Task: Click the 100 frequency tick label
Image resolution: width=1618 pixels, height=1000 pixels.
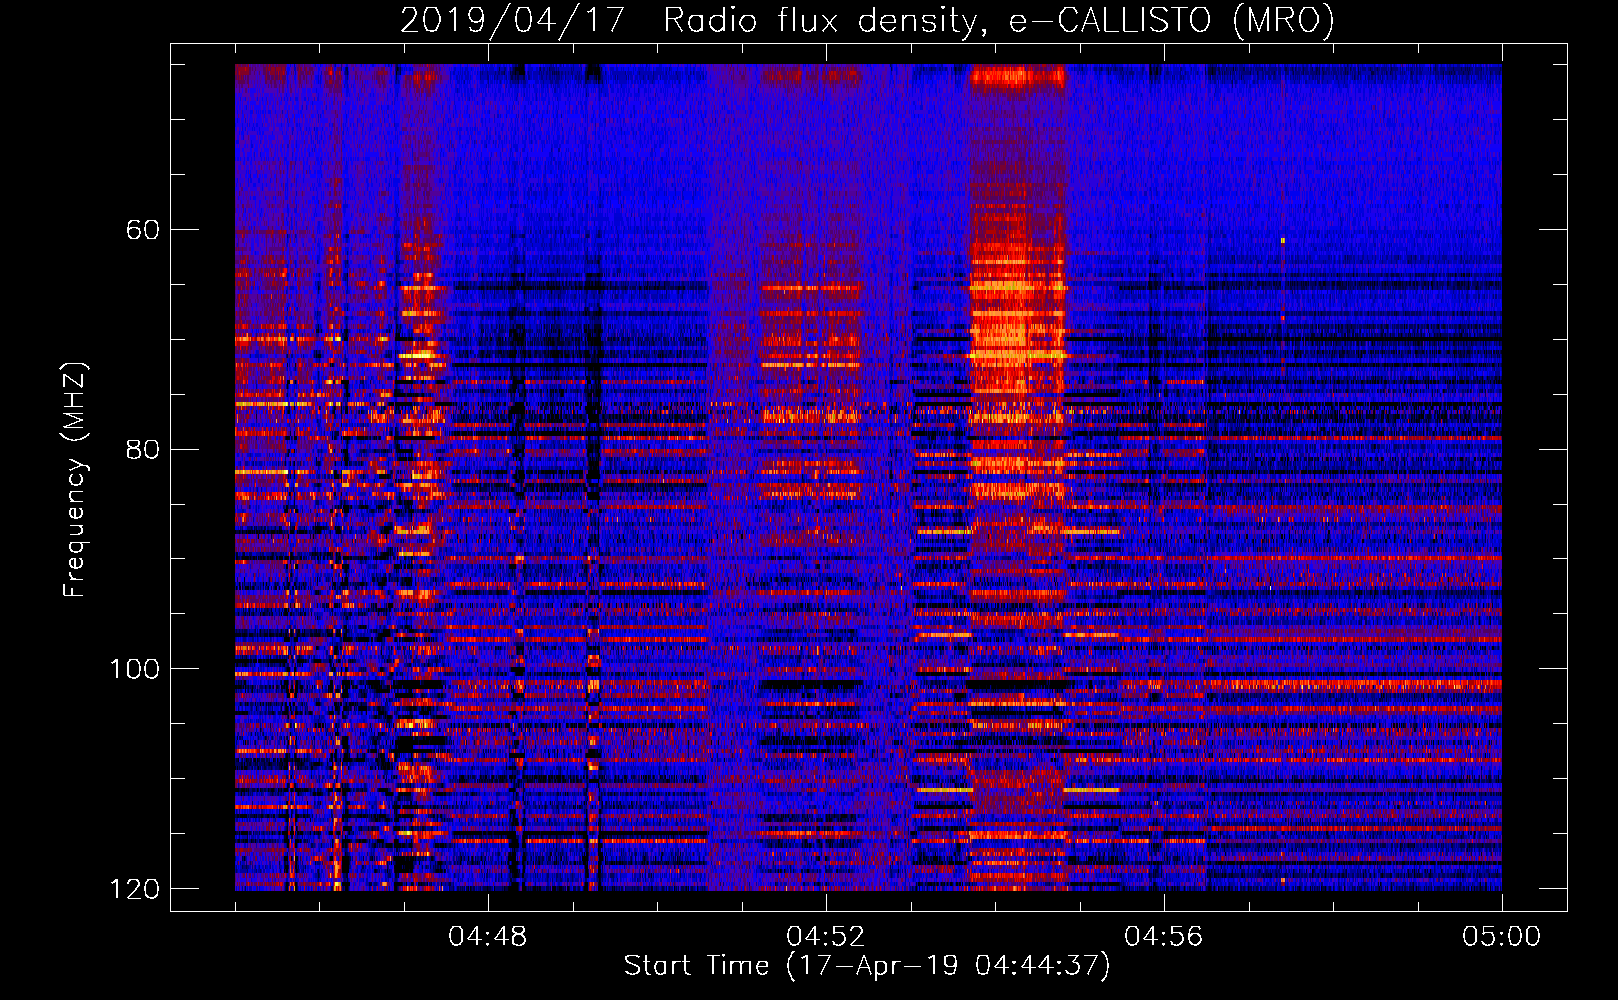Action: click(134, 669)
